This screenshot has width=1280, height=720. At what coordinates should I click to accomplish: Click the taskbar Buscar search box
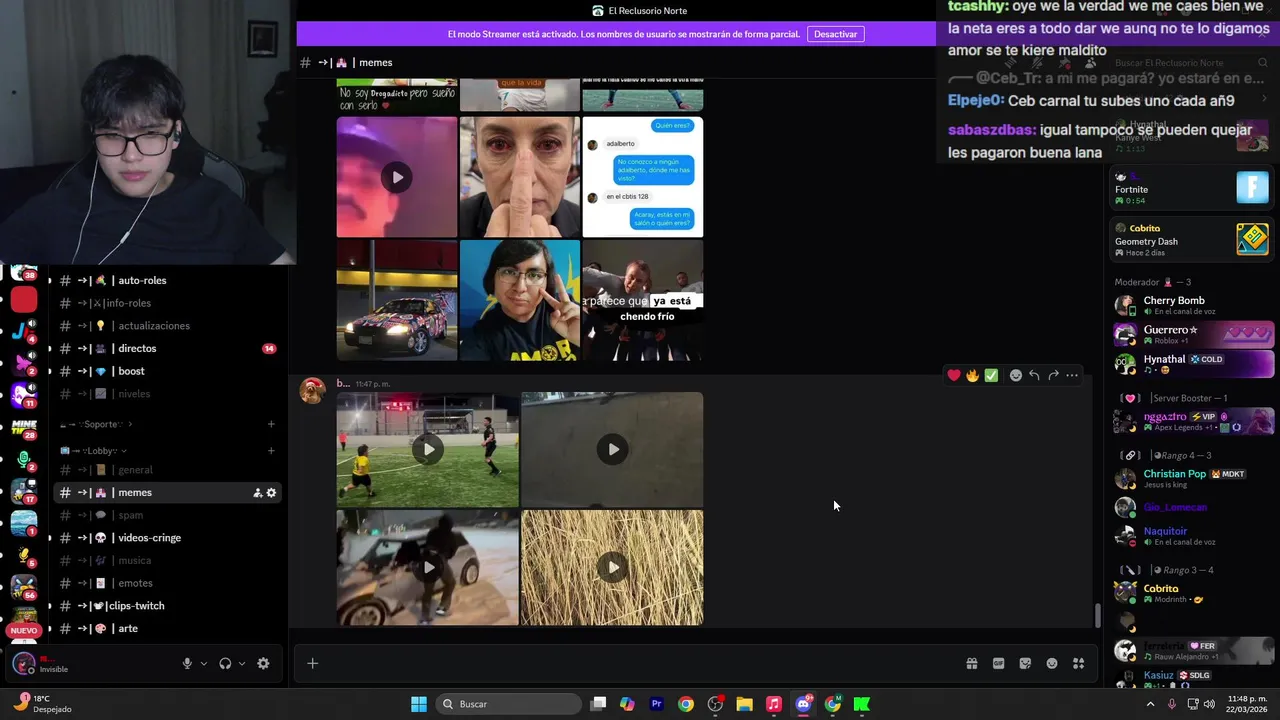pyautogui.click(x=510, y=704)
